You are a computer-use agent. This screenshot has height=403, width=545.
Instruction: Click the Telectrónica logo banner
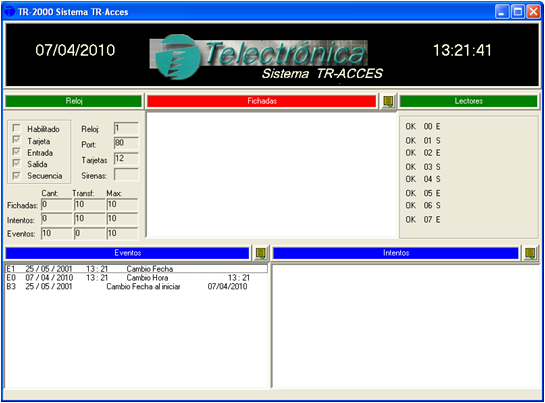click(266, 57)
